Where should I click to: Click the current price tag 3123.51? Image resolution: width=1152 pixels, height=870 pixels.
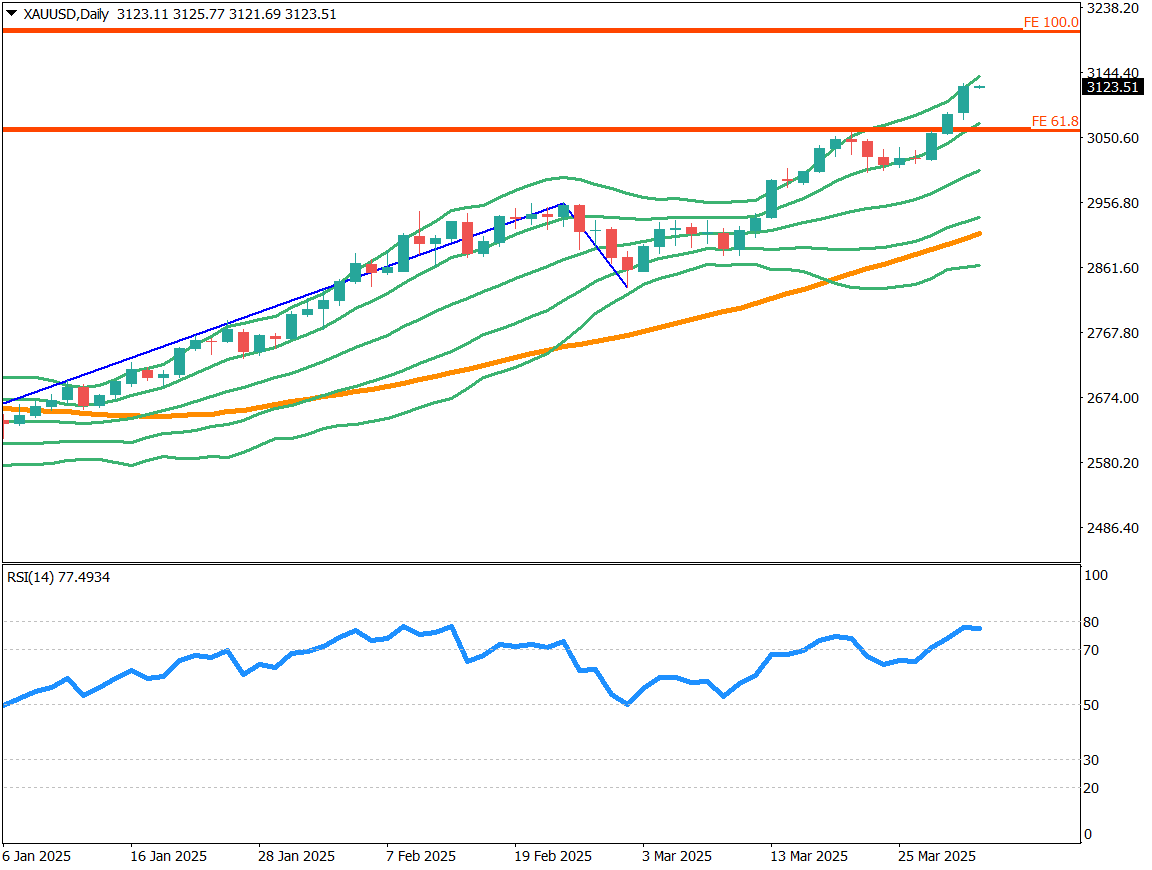1112,87
